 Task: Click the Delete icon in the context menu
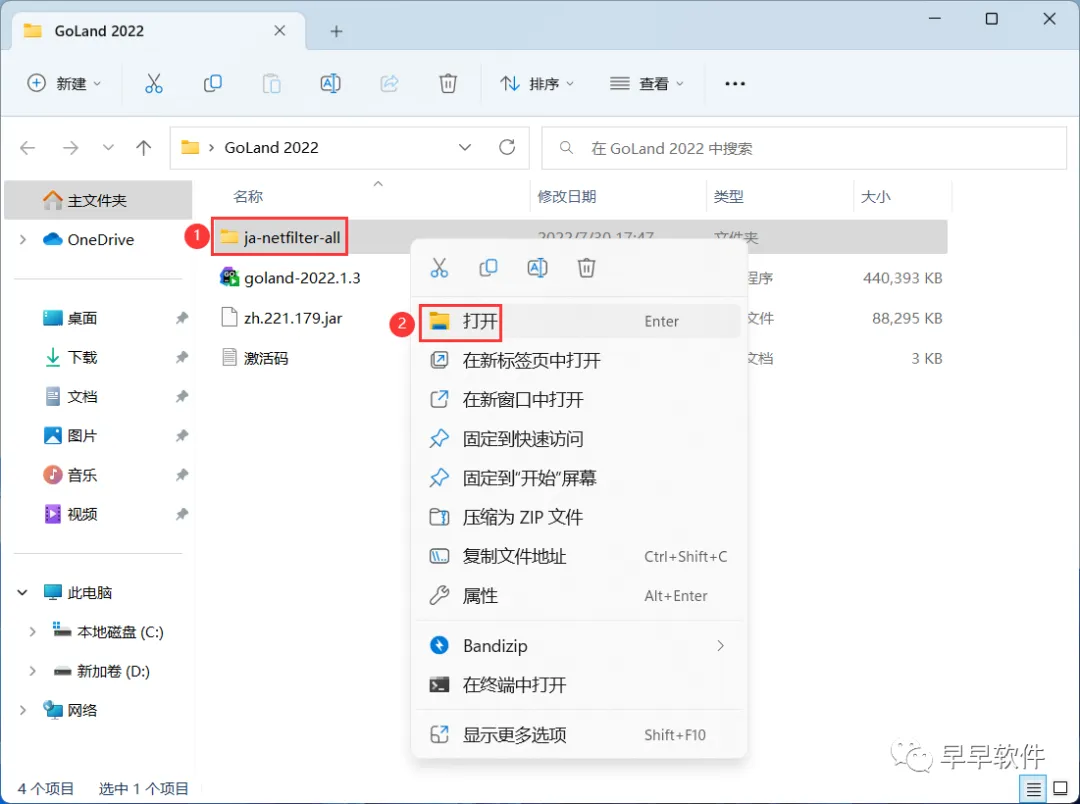pos(586,268)
